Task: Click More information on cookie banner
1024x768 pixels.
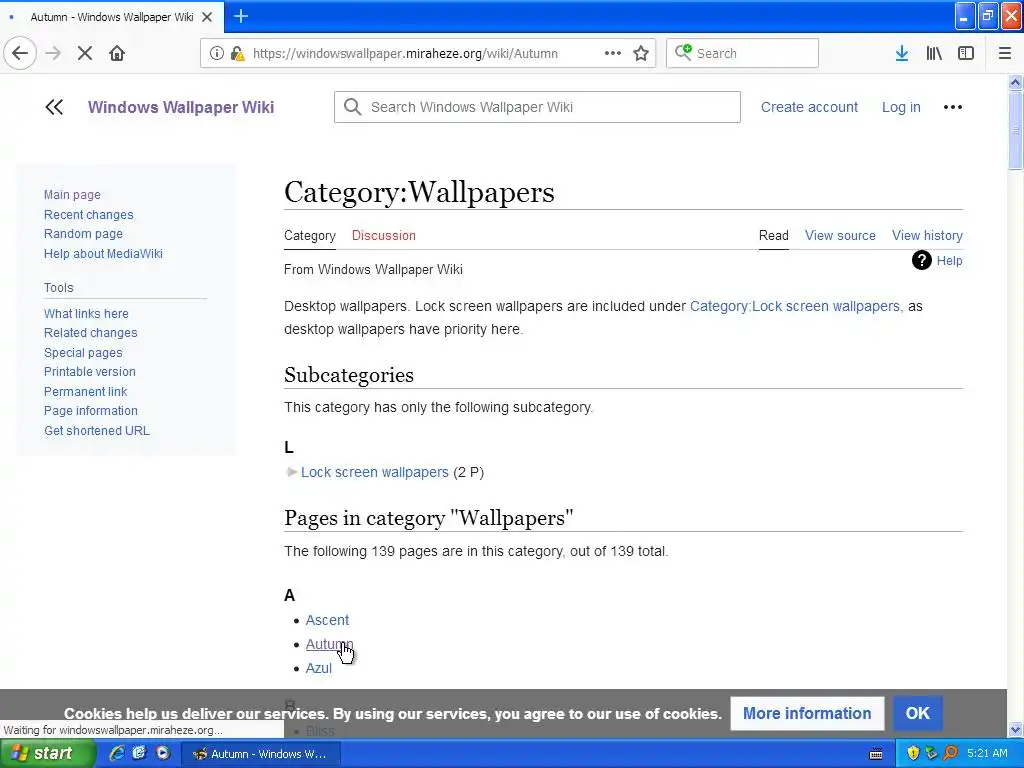Action: (807, 713)
